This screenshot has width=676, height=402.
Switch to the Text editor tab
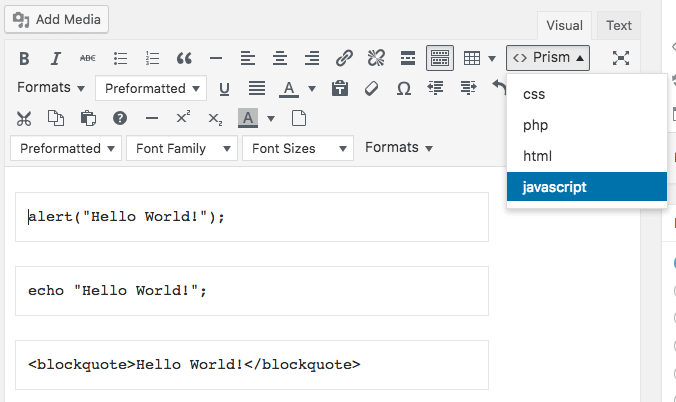click(619, 26)
